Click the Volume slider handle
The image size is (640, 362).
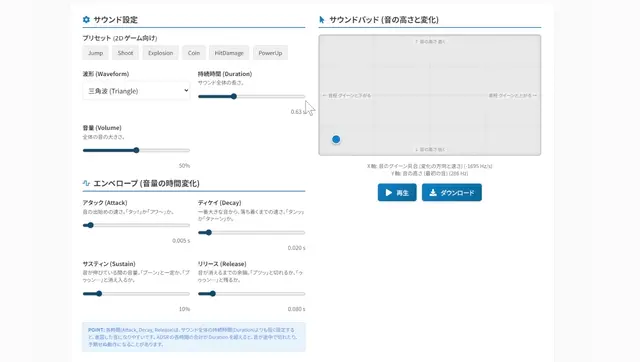point(136,150)
